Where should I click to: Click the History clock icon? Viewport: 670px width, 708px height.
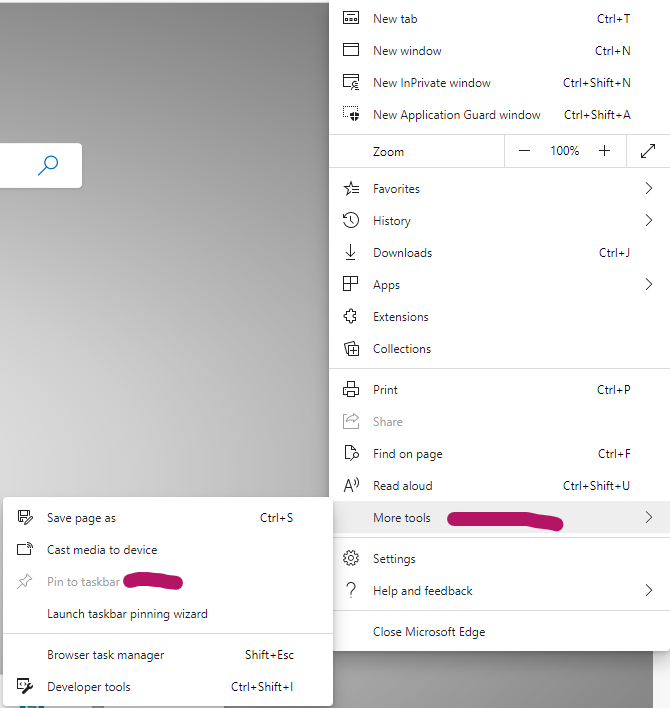coord(351,220)
